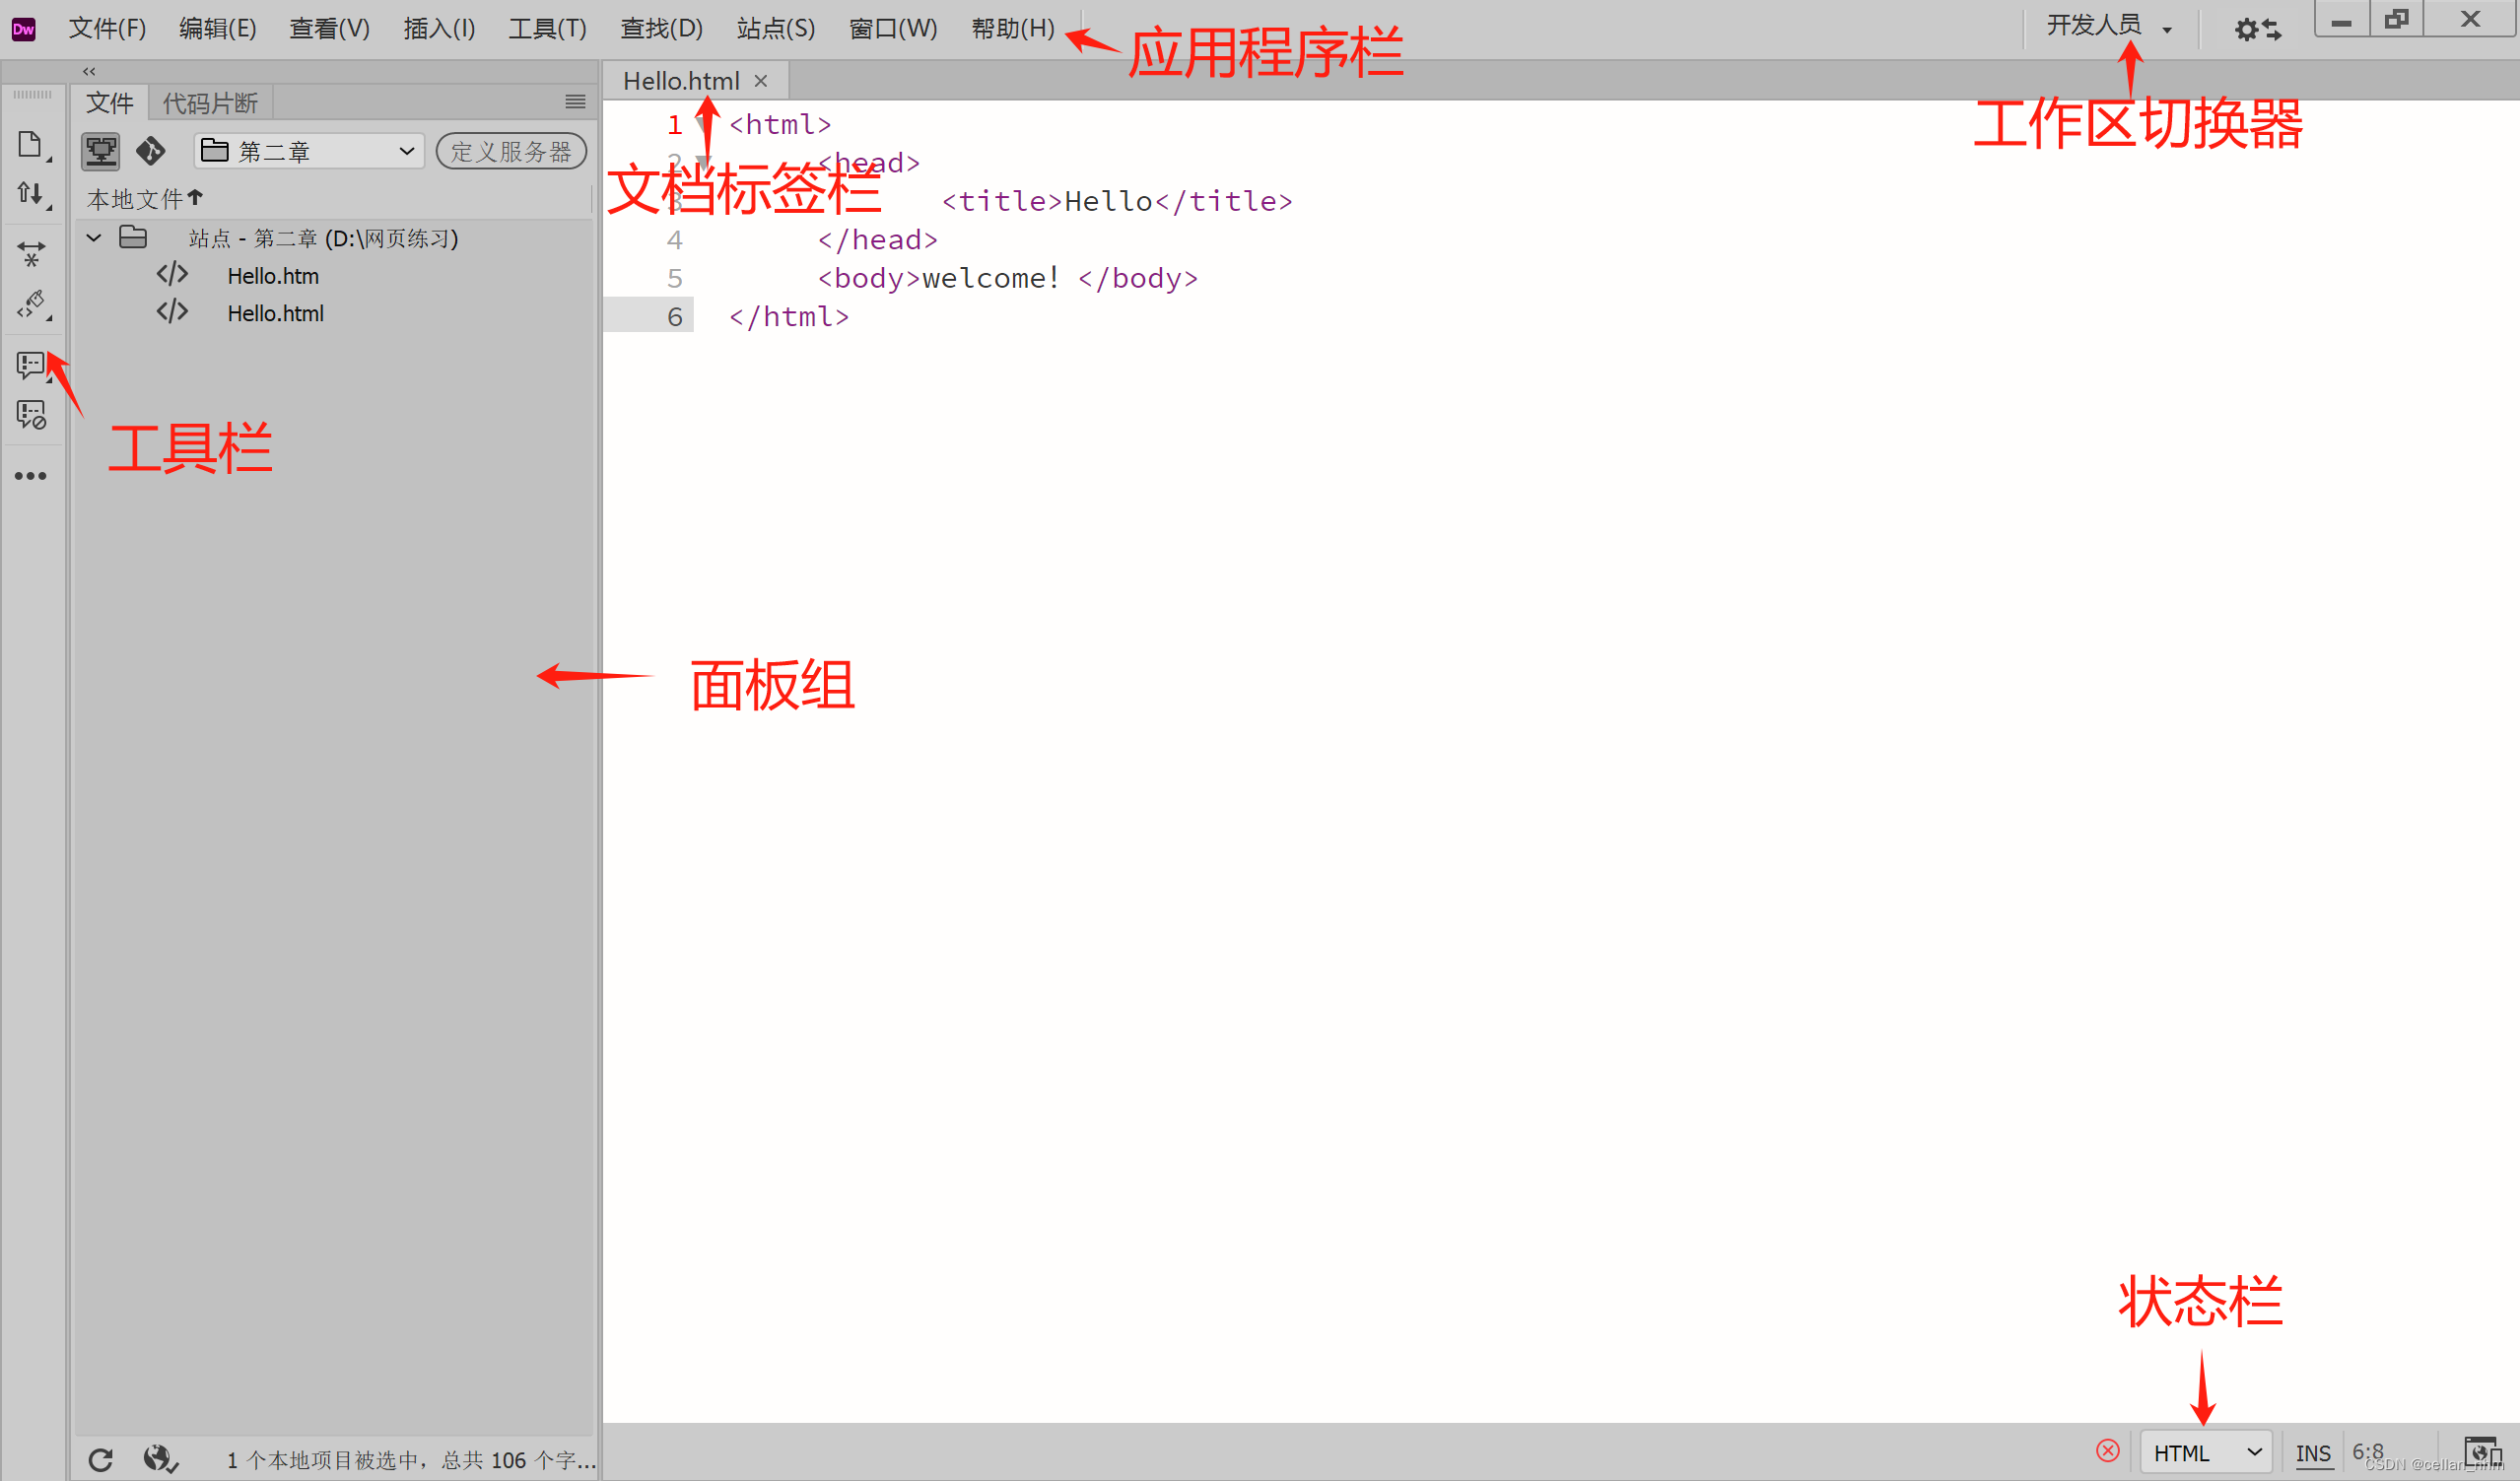Click the Git repository view icon
This screenshot has width=2520, height=1481.
click(151, 151)
